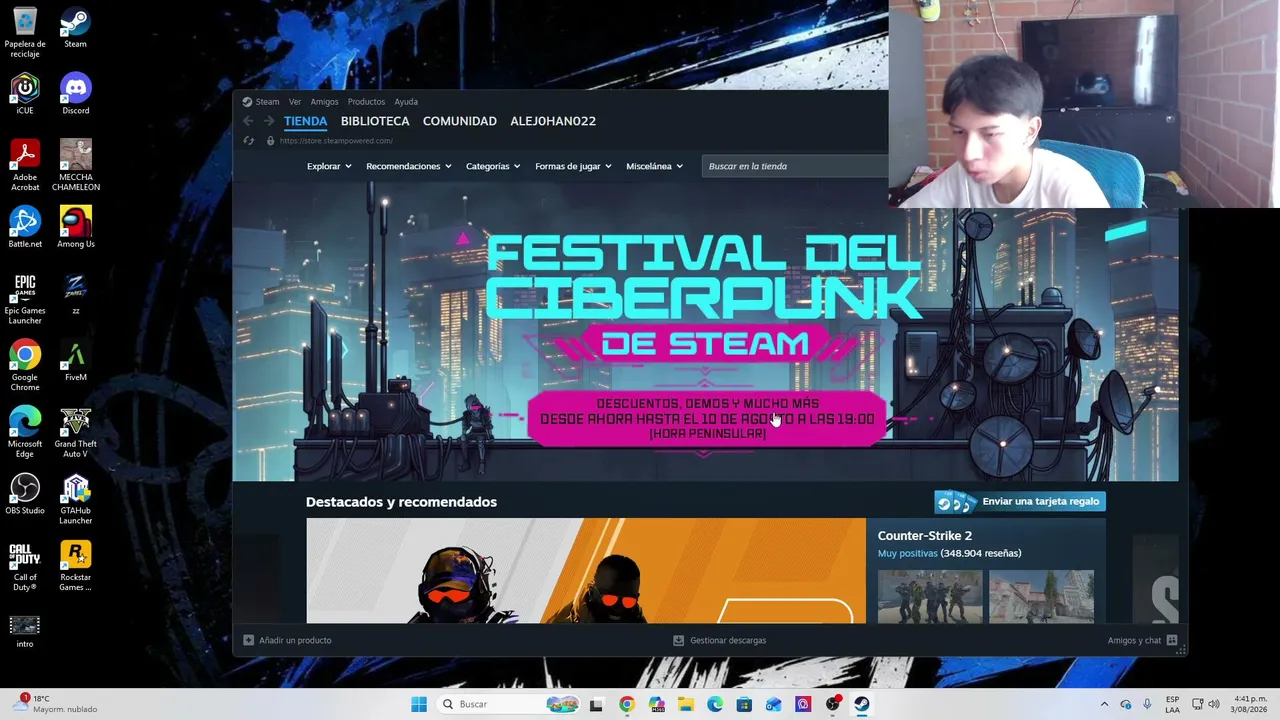This screenshot has height=720, width=1280.
Task: Open File Explorer from the taskbar
Action: pyautogui.click(x=686, y=704)
